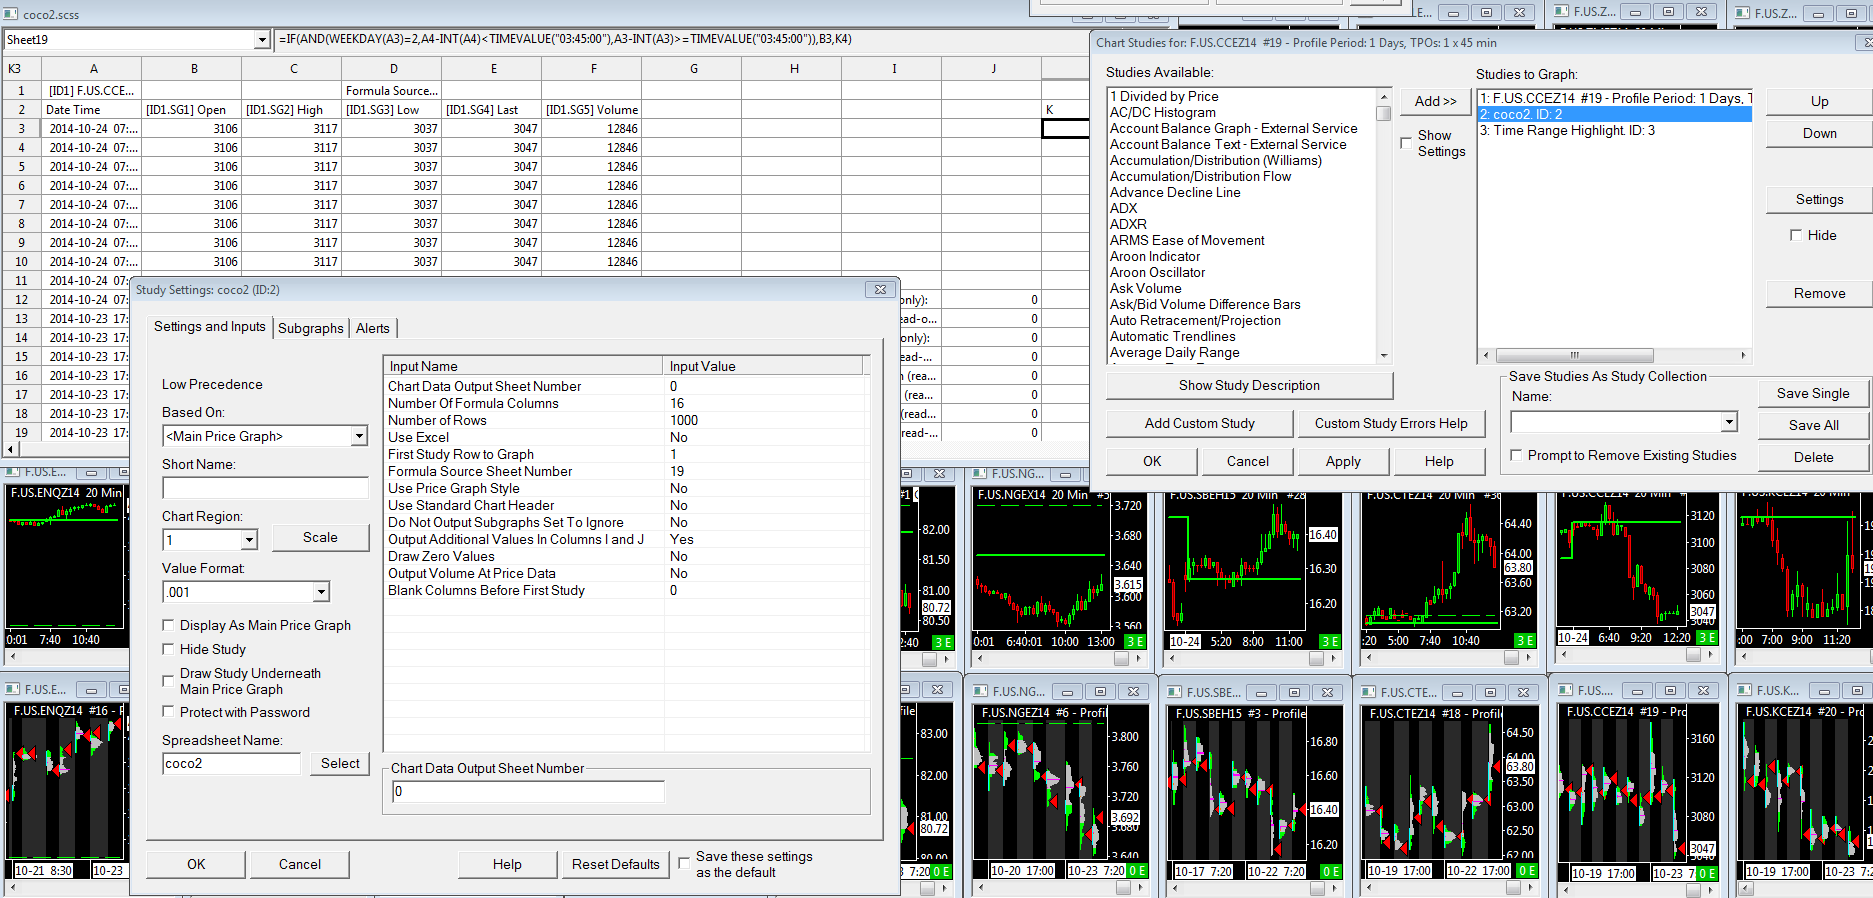The width and height of the screenshot is (1873, 898).
Task: Open the Sheet19 sheet selector dropdown
Action: click(262, 40)
